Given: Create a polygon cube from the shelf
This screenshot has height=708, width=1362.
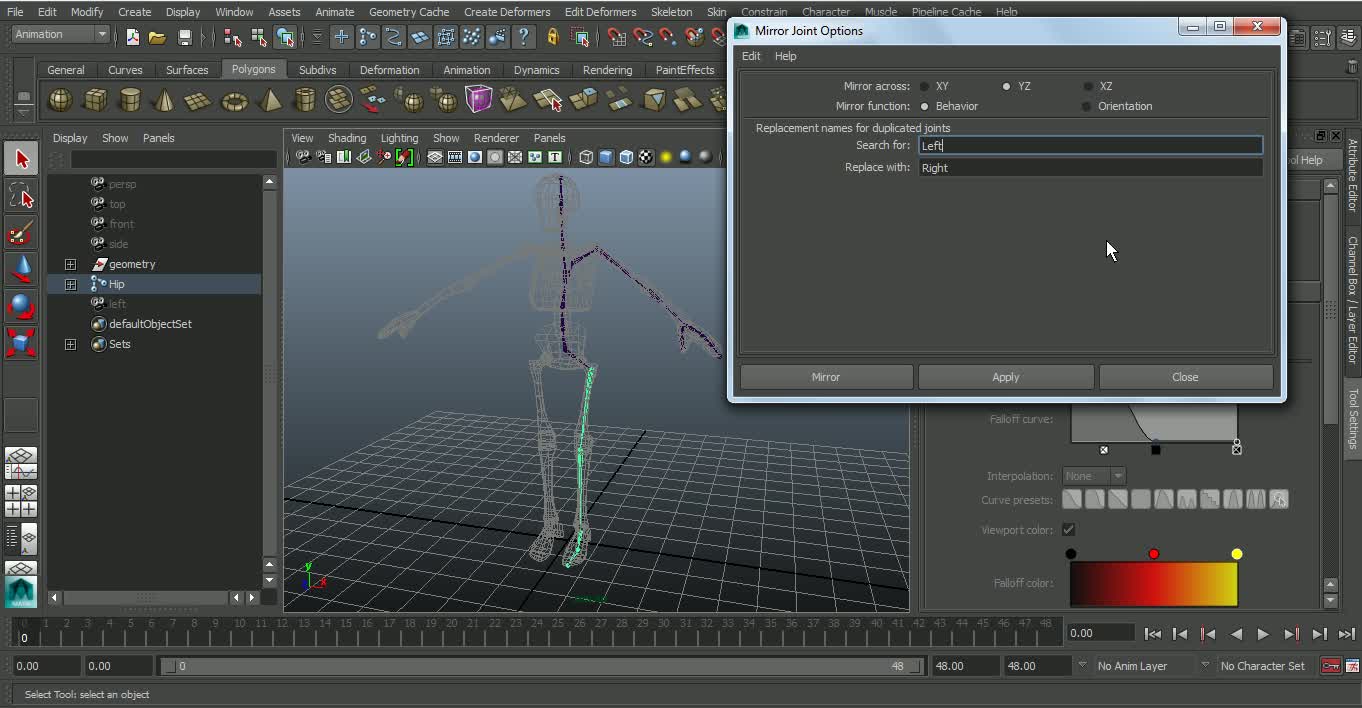Looking at the screenshot, I should (96, 100).
